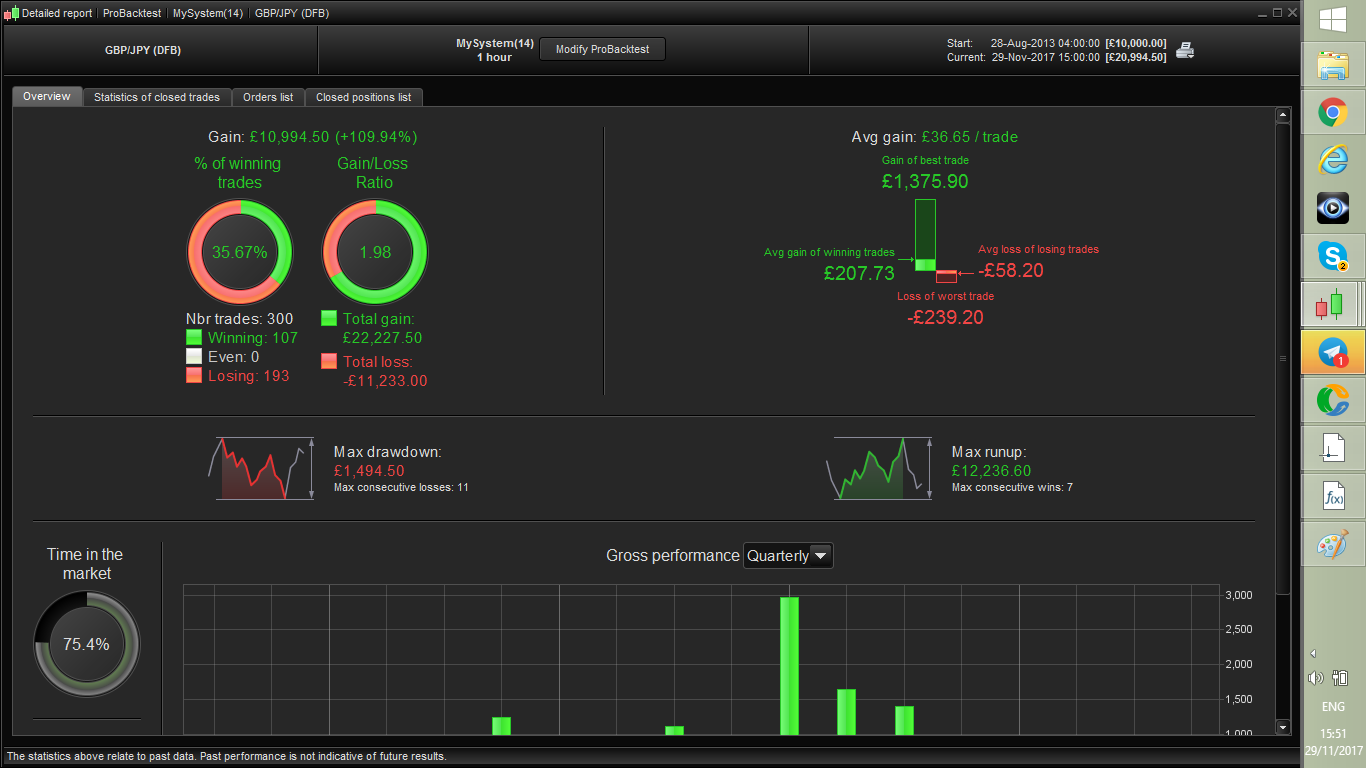The width and height of the screenshot is (1366, 768).
Task: Show hidden tray icons arrow
Action: click(x=1313, y=653)
